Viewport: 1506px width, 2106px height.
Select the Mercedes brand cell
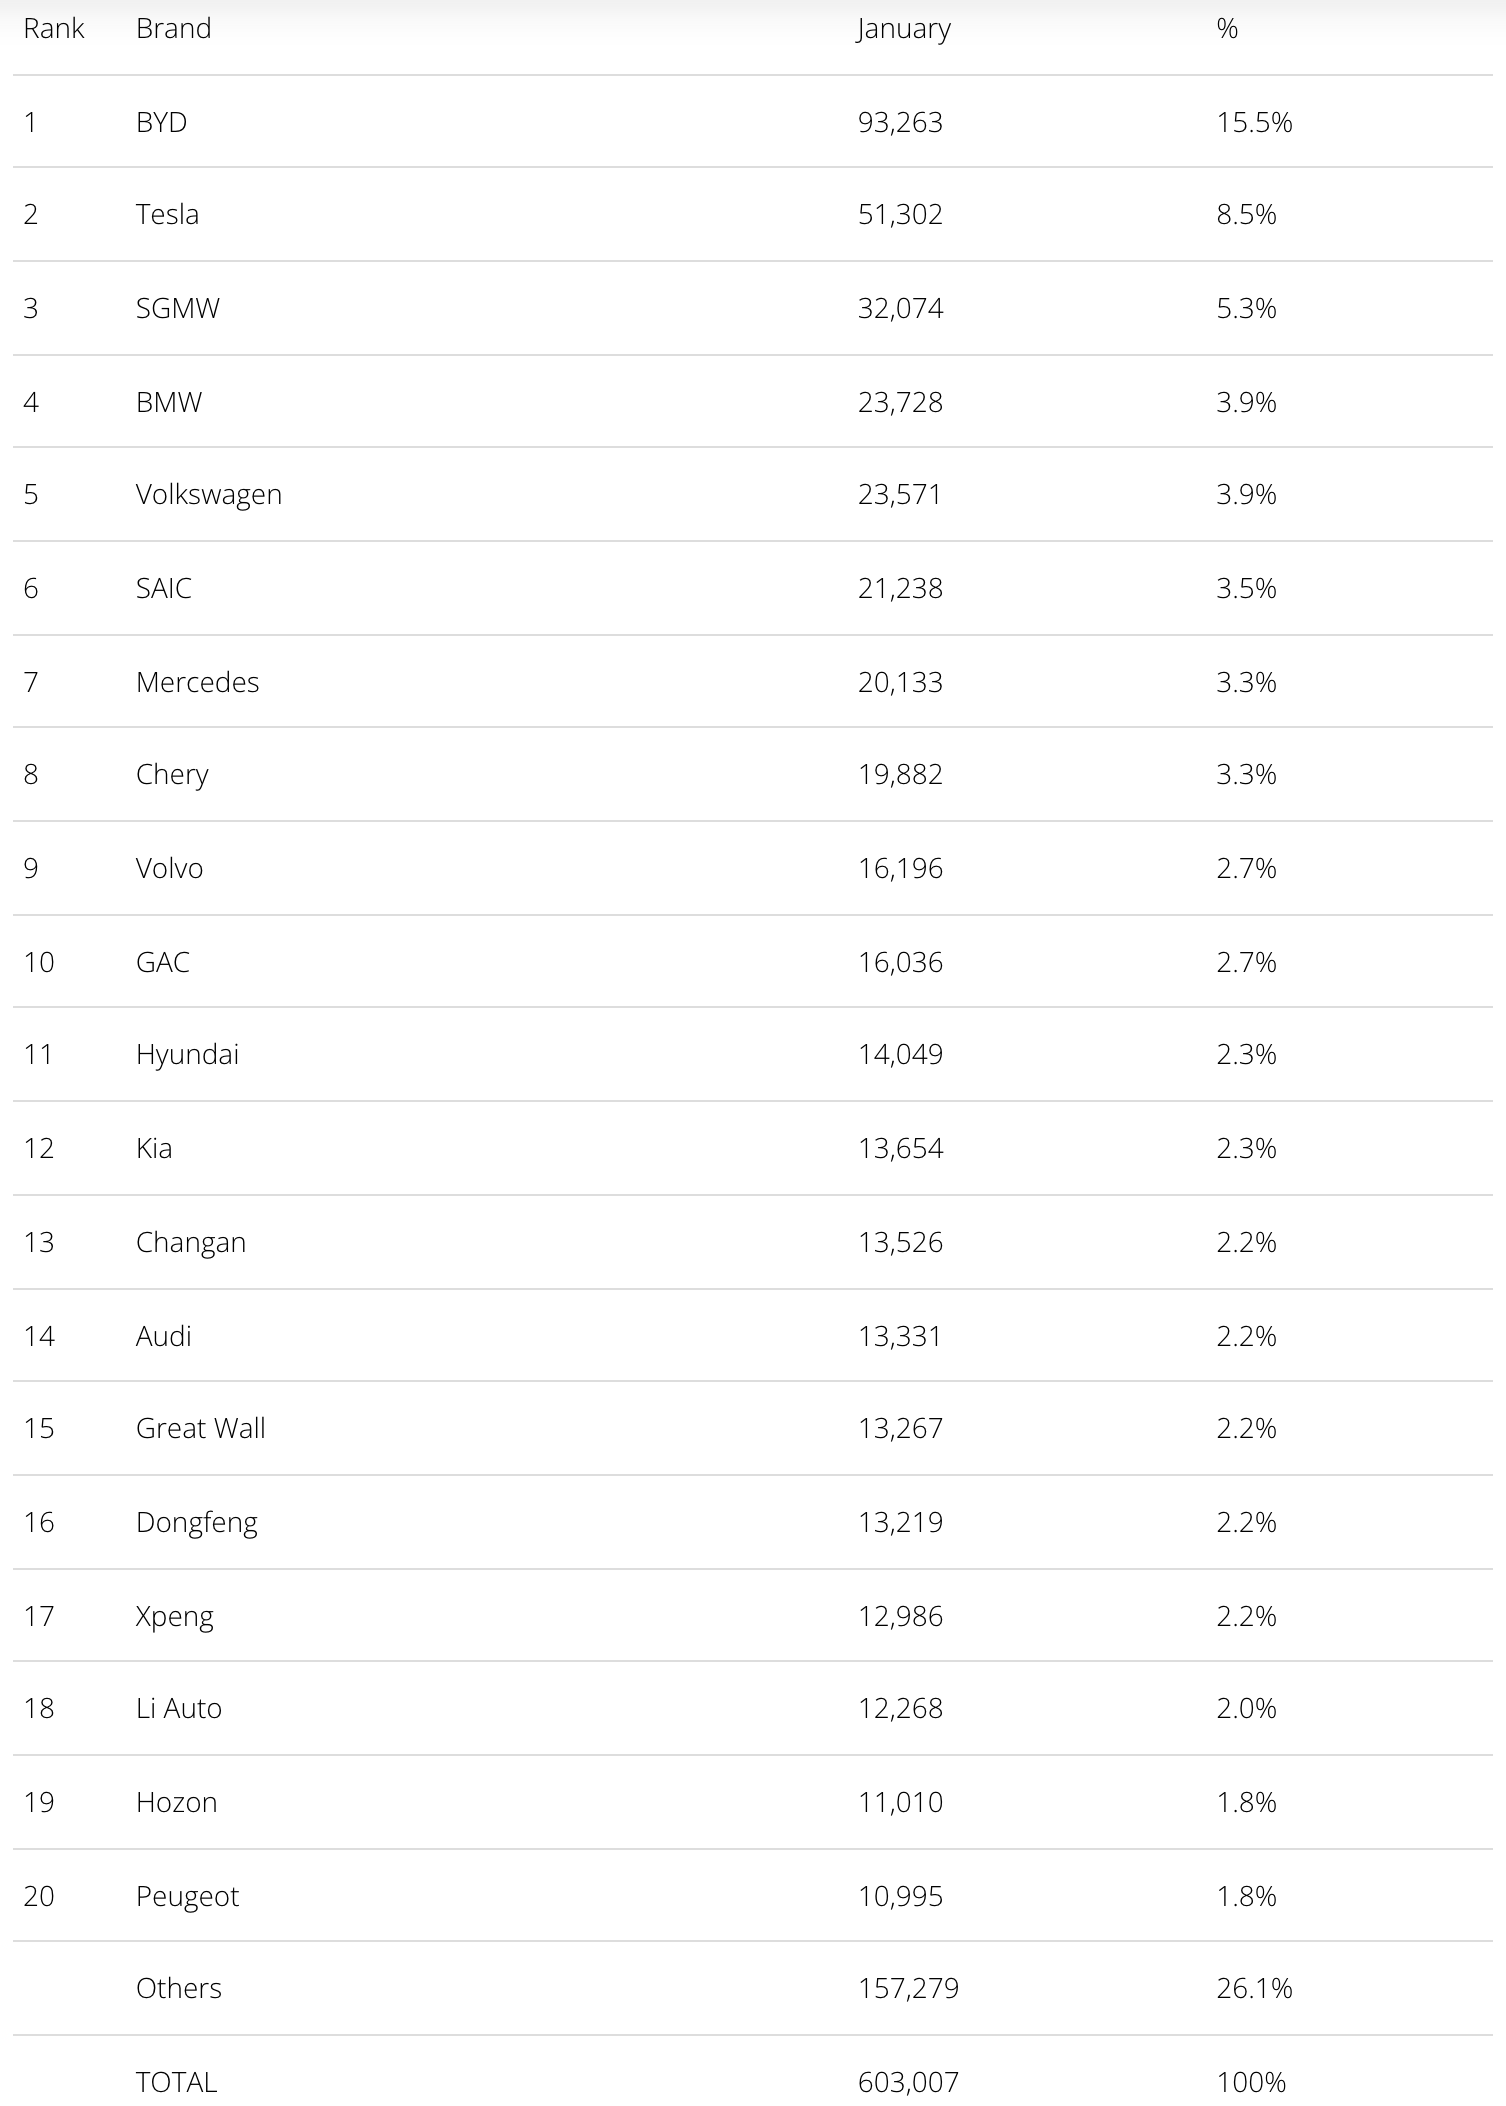click(x=197, y=682)
